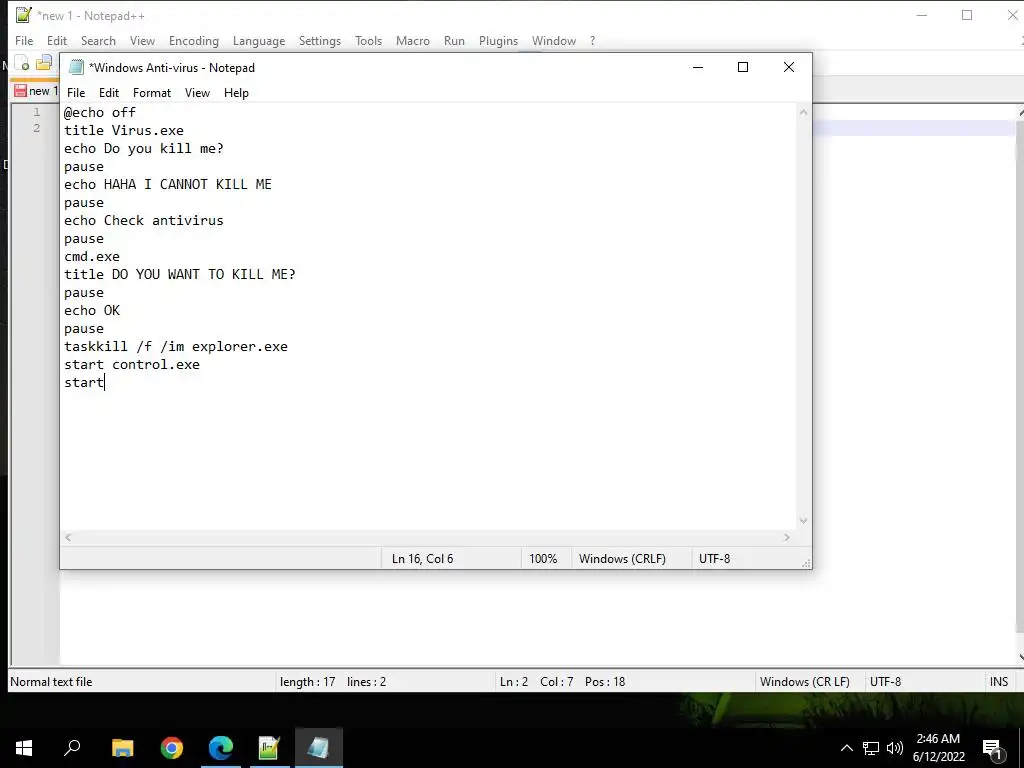Open the volume control in system tray
1024x768 pixels.
click(x=895, y=748)
